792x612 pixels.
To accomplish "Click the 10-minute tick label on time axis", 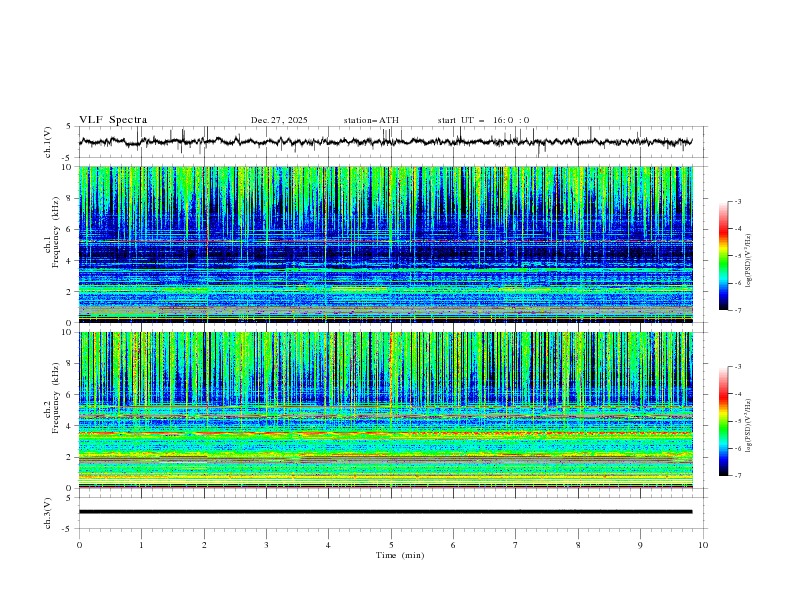I will coord(703,545).
